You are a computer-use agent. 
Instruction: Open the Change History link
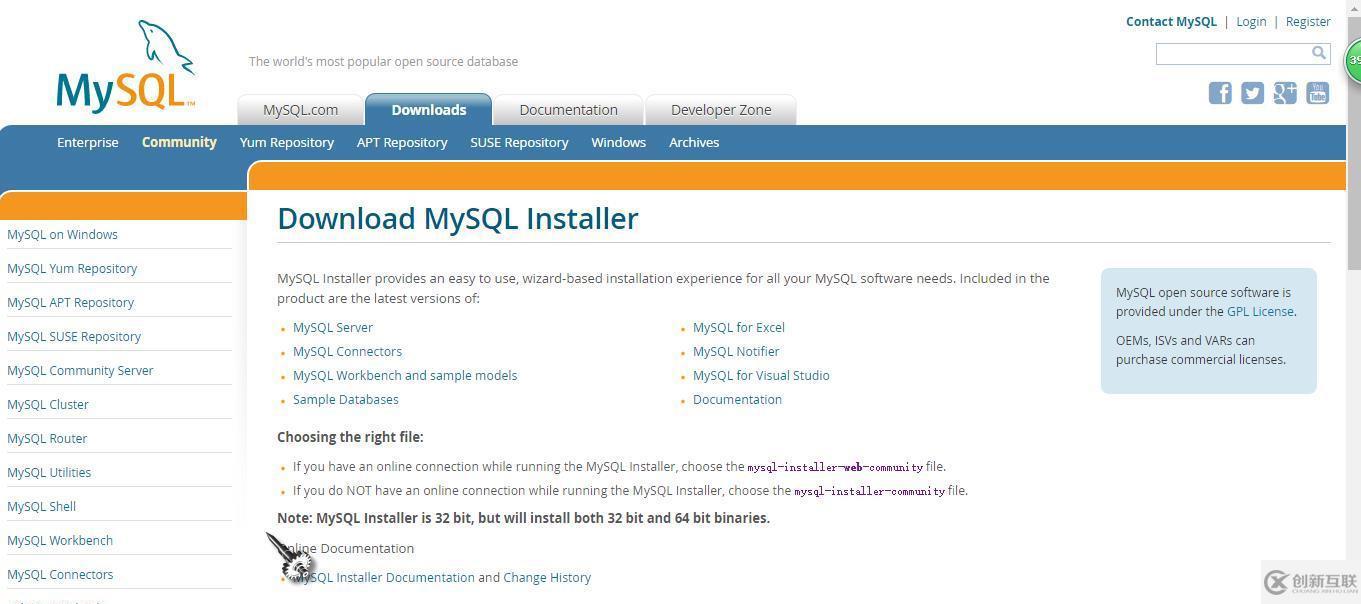pyautogui.click(x=547, y=577)
